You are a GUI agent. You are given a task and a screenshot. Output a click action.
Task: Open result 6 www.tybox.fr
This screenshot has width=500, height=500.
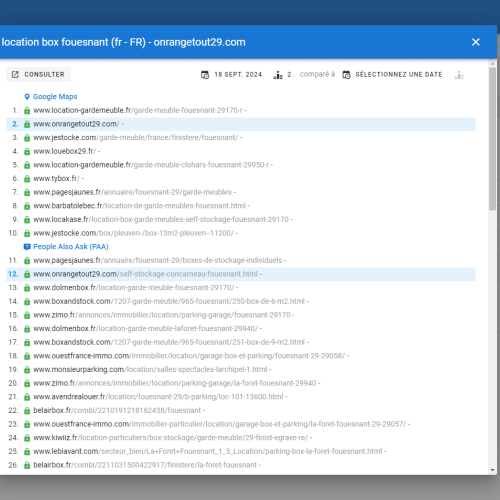[x=56, y=179]
